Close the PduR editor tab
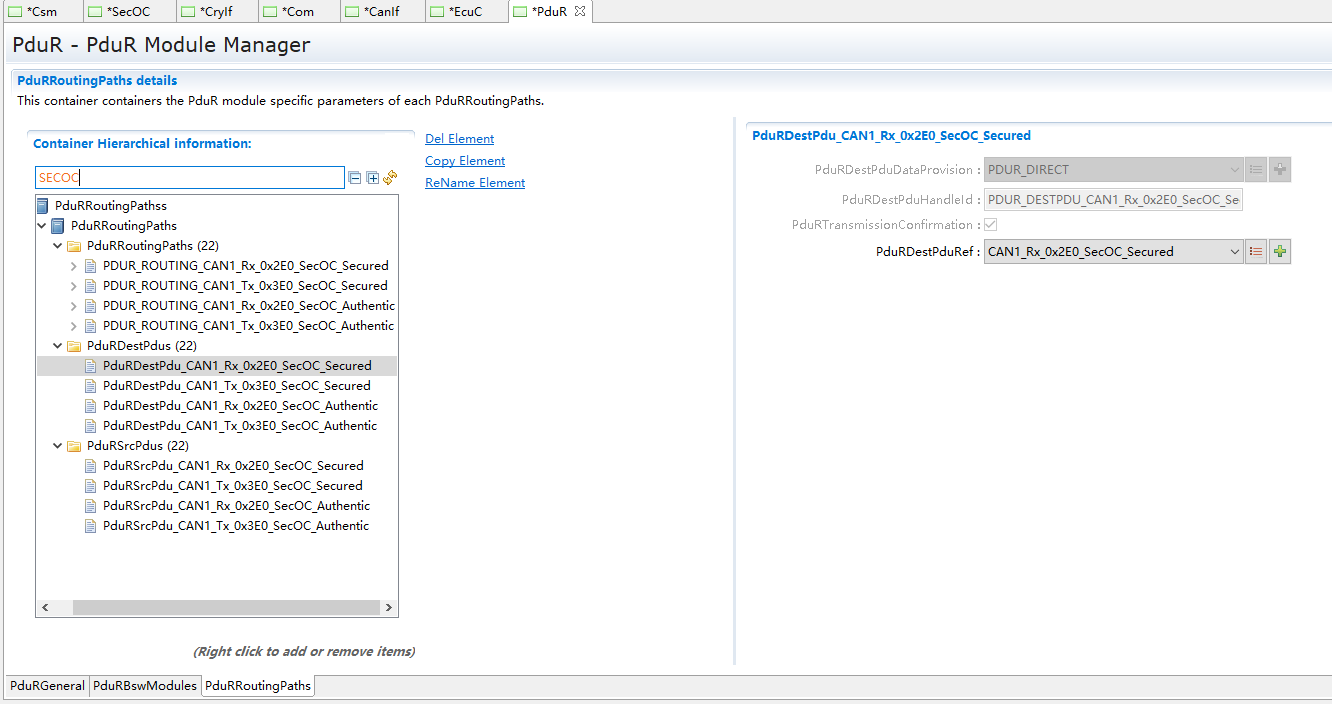The height and width of the screenshot is (704, 1332). (580, 11)
